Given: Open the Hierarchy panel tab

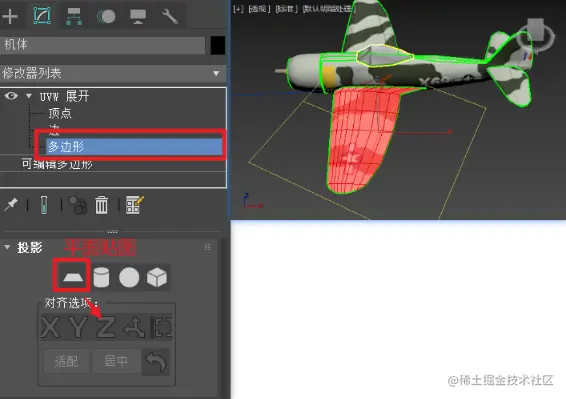Looking at the screenshot, I should (x=74, y=16).
